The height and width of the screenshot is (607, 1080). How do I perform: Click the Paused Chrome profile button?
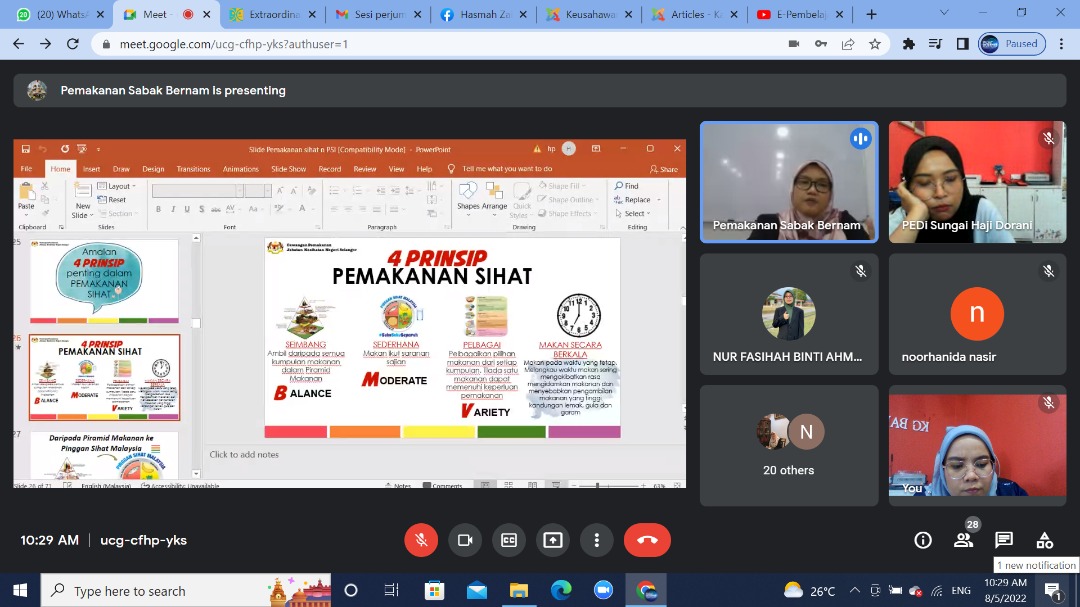(x=1012, y=44)
